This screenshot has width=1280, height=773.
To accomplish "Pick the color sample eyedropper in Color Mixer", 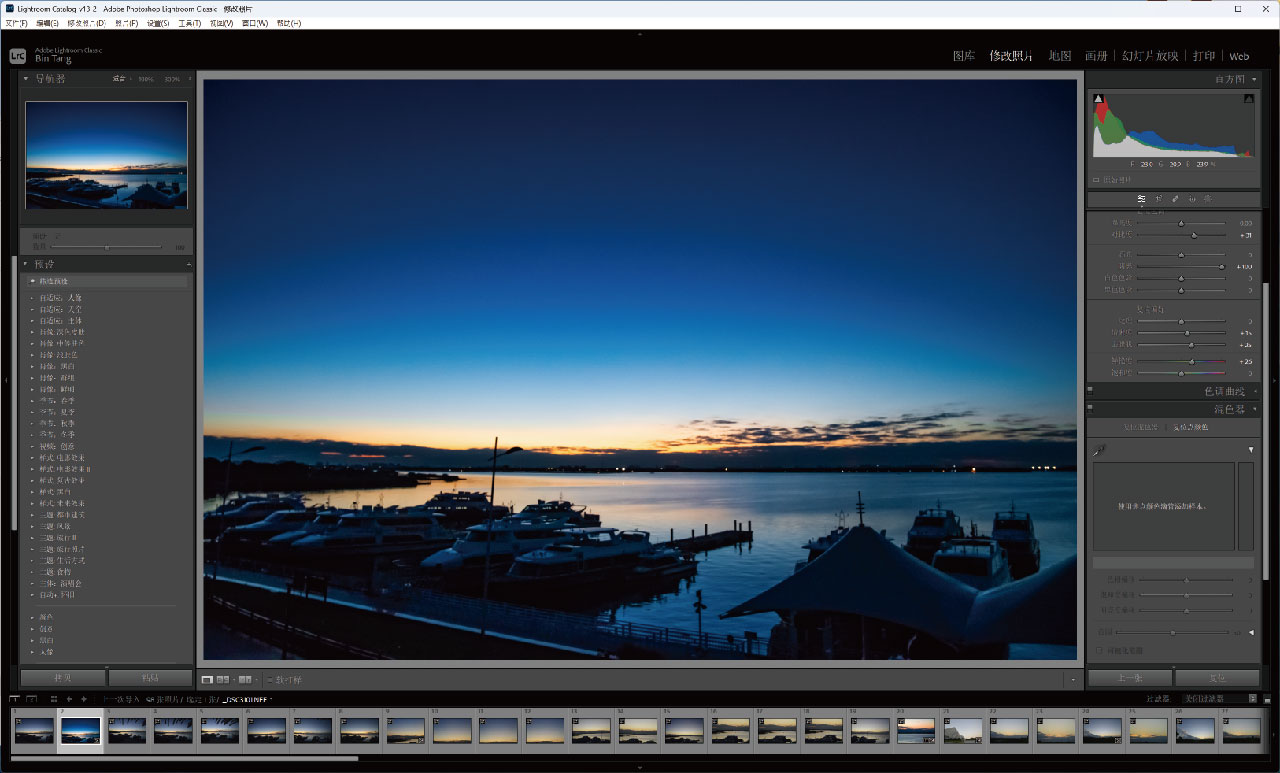I will click(1099, 451).
